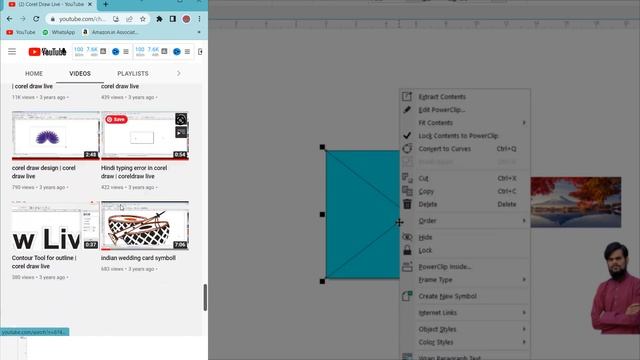
Task: Click the browser forward arrow
Action: tap(23, 19)
